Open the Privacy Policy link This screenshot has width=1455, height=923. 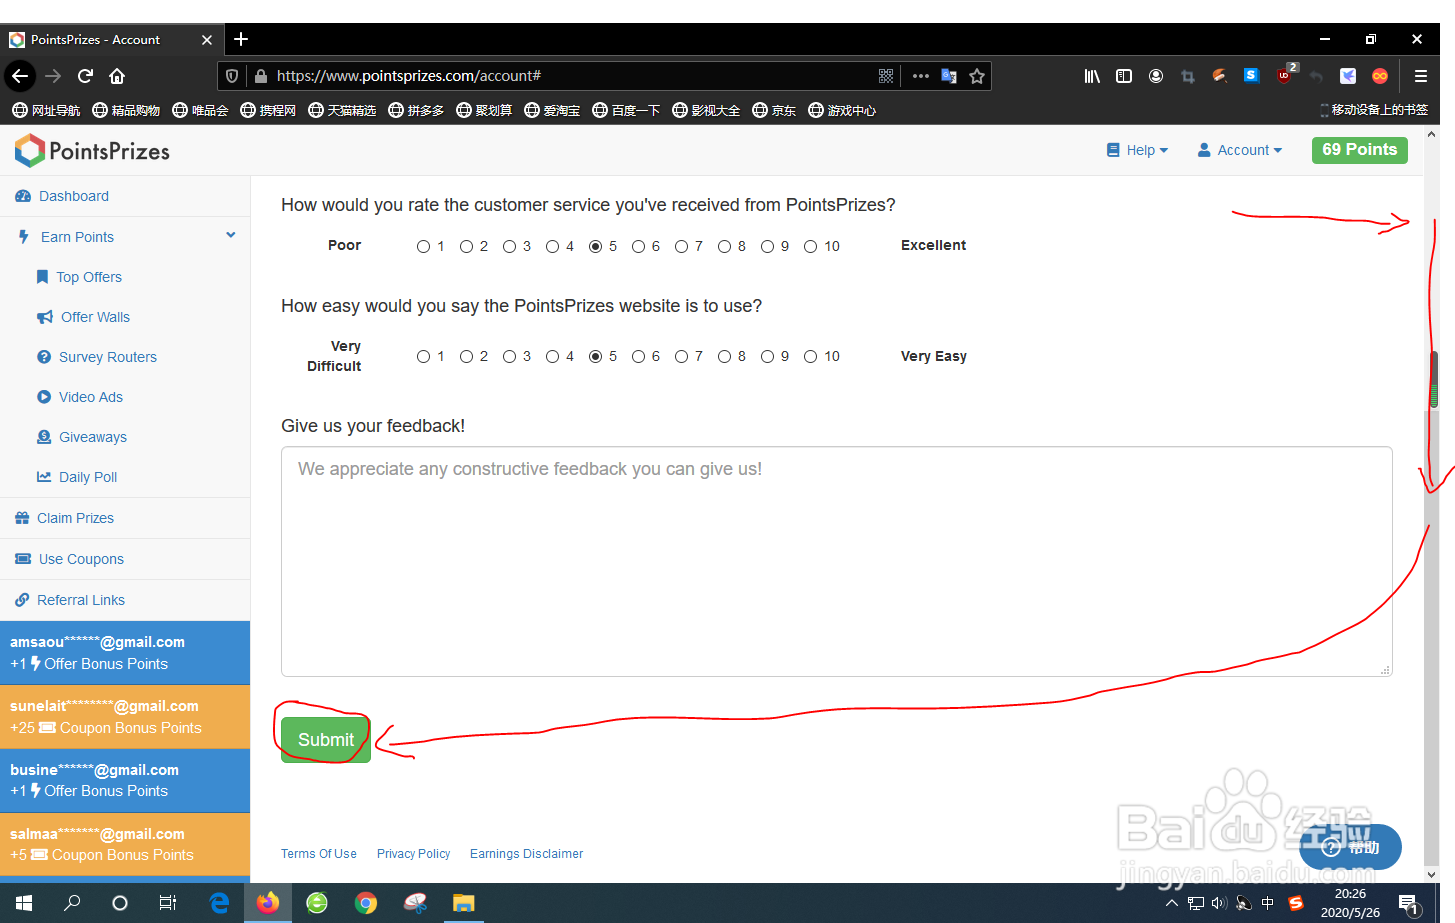[413, 854]
